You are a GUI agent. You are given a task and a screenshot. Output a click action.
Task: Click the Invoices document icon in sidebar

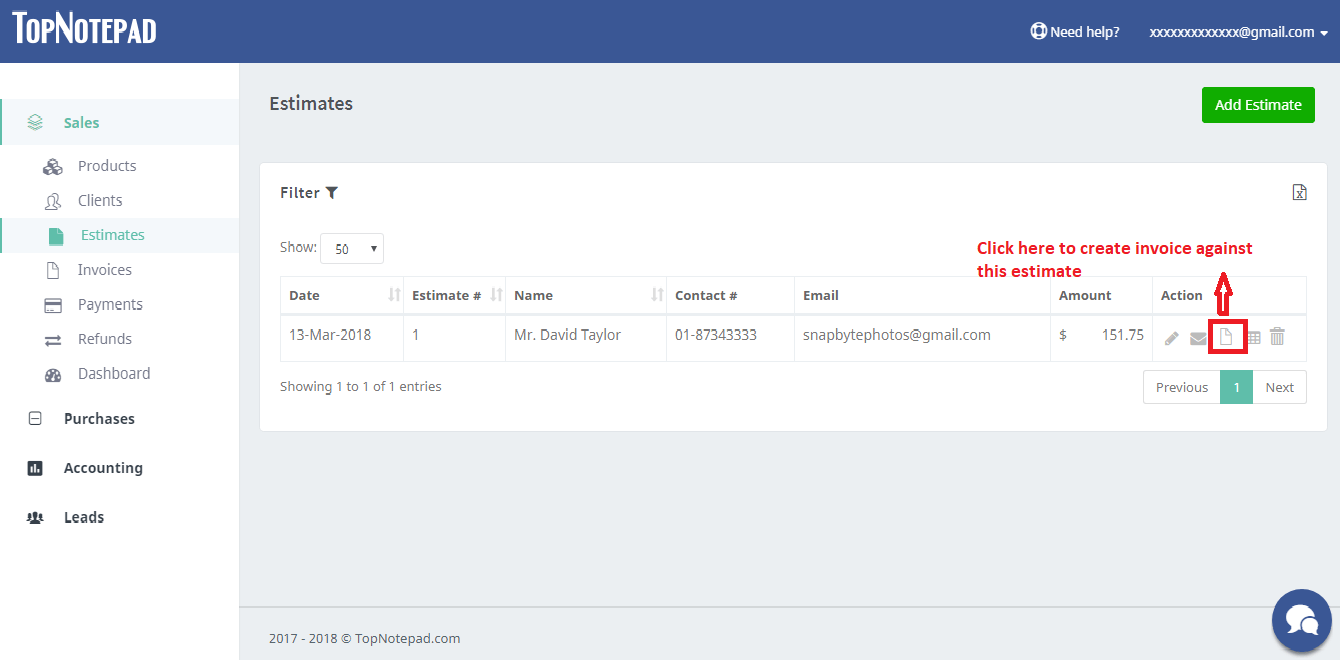[x=54, y=270]
